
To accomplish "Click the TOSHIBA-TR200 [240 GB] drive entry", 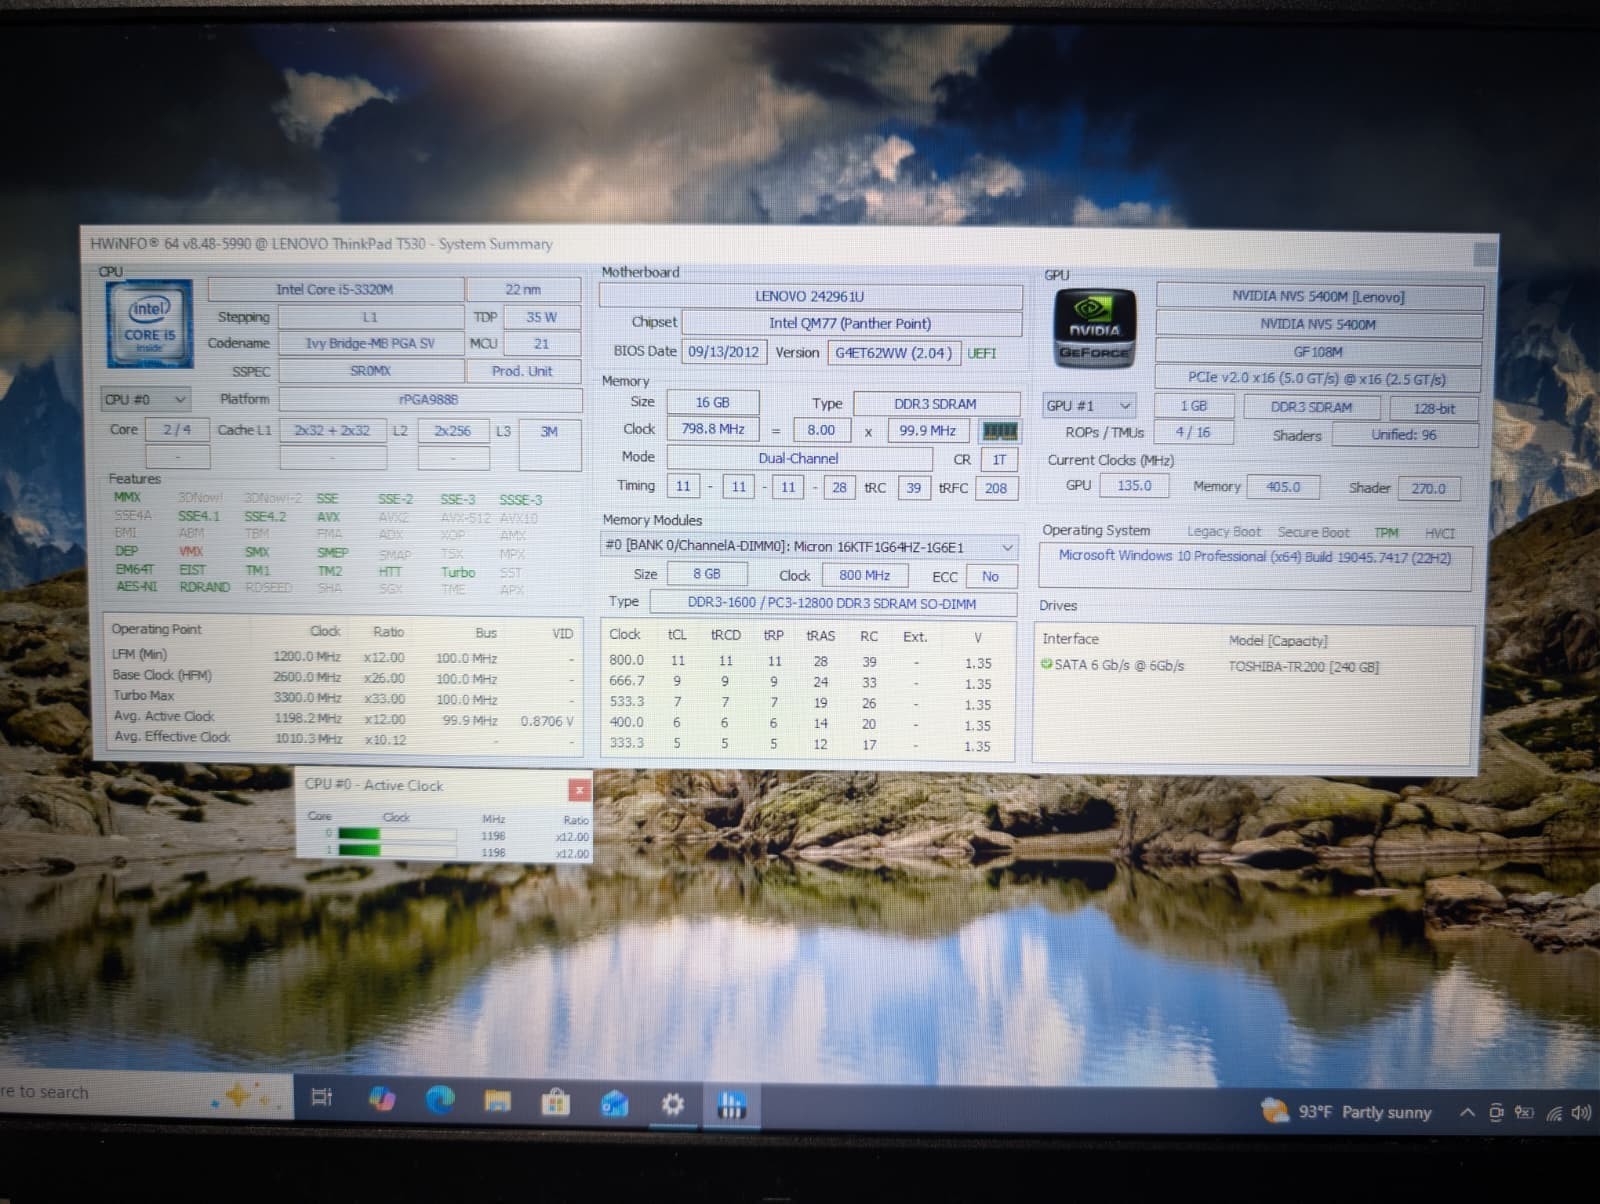I will point(1304,667).
